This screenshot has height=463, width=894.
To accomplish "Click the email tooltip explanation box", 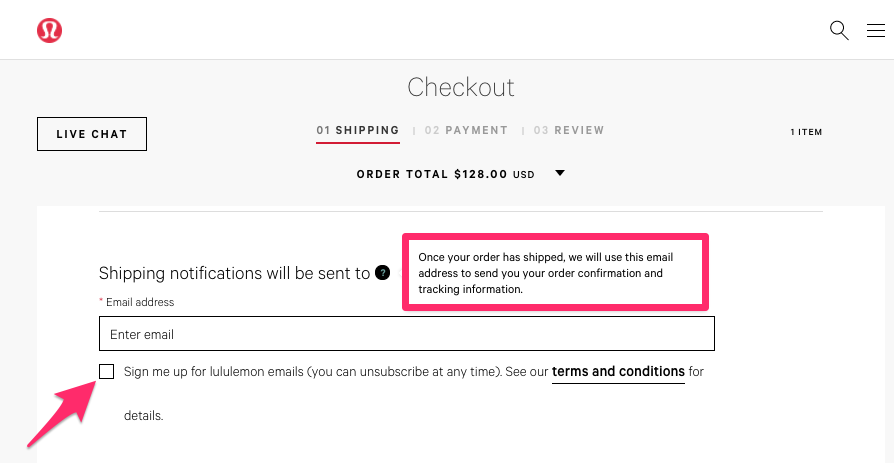I will tap(555, 273).
